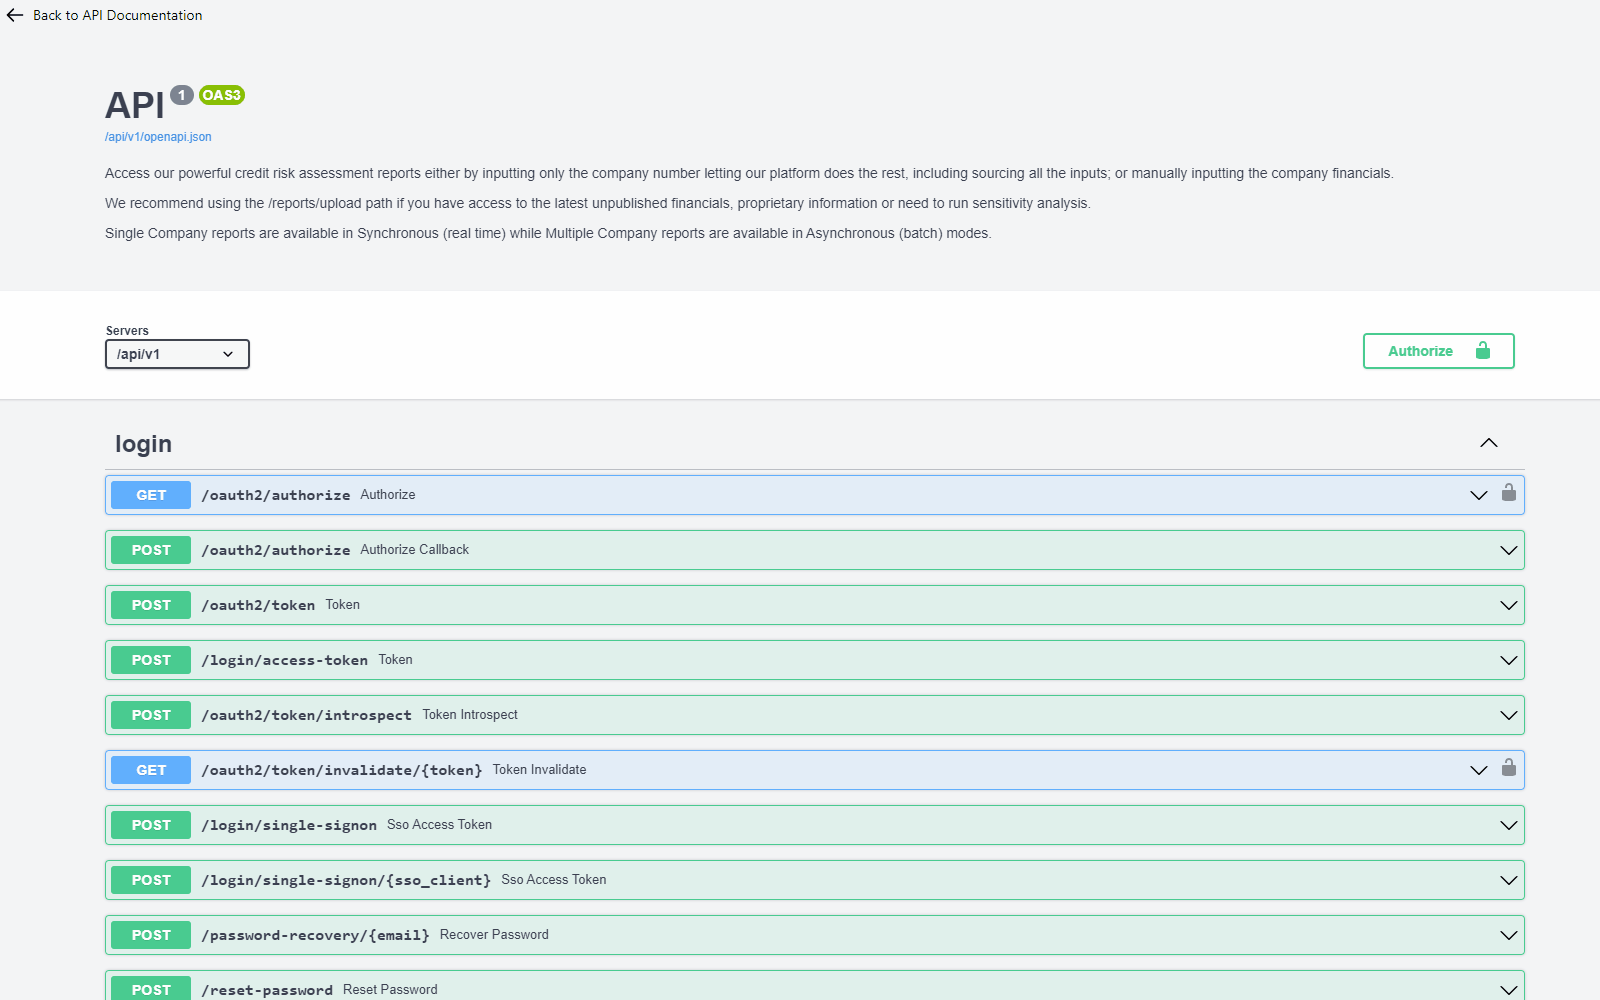Click Back to API Documentation
Viewport: 1600px width, 1000px height.
[x=117, y=15]
